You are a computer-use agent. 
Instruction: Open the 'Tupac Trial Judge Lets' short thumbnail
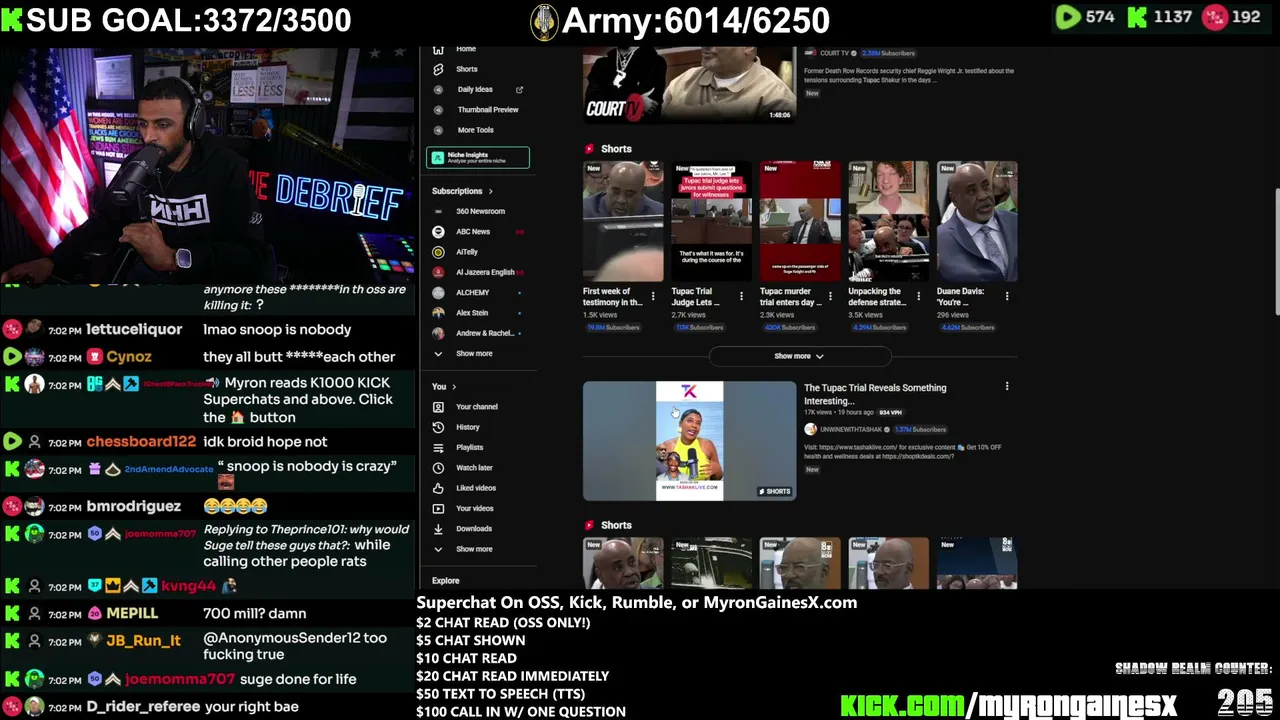coord(711,221)
